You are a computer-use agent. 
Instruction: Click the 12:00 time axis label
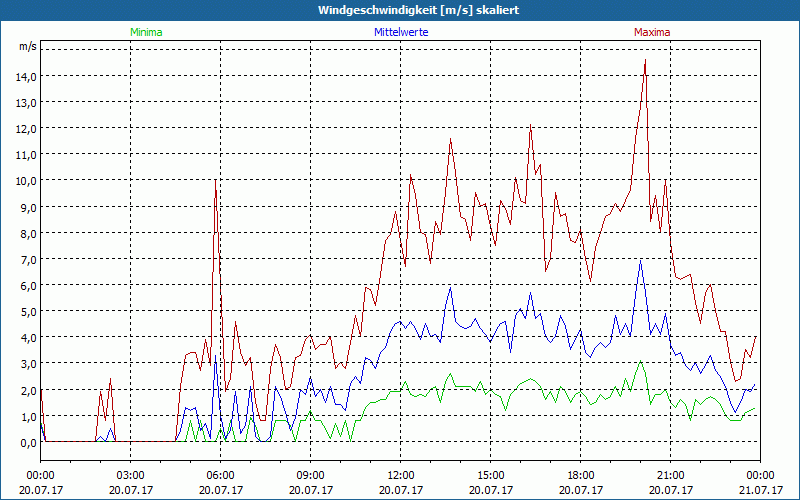coord(400,475)
